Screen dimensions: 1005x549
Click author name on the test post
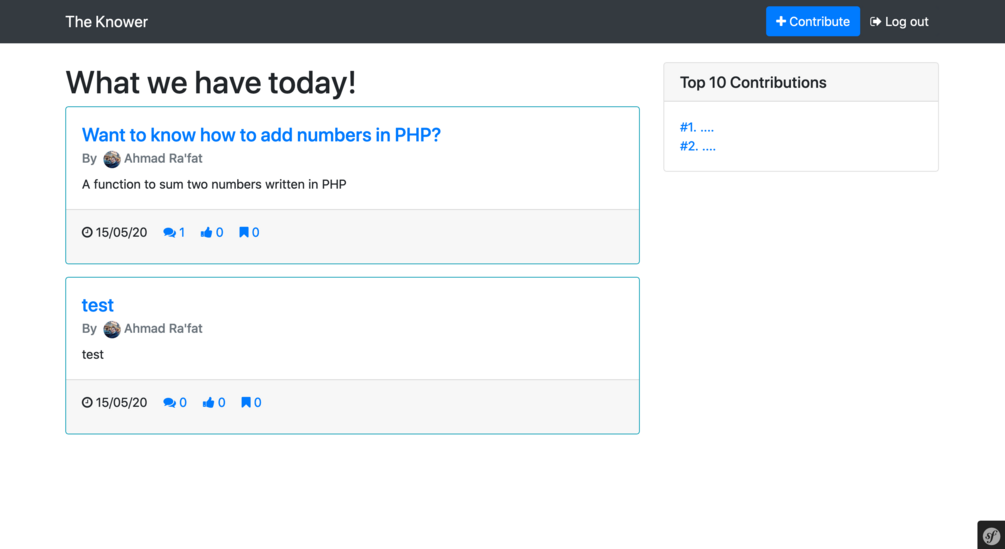tap(163, 329)
